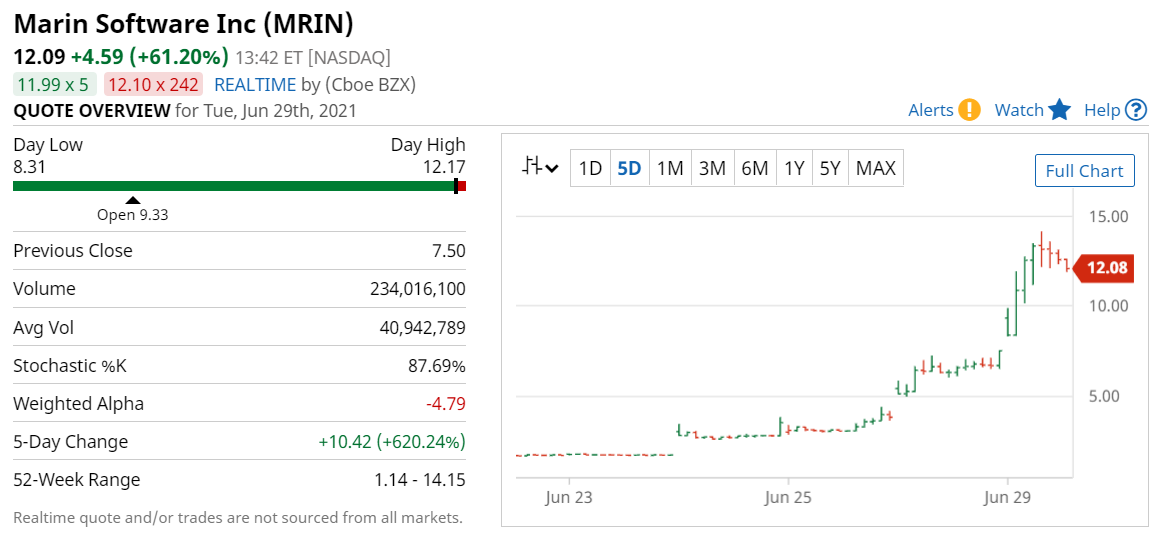This screenshot has height=534, width=1159.
Task: Click the 12.09 last price value
Action: click(x=39, y=57)
